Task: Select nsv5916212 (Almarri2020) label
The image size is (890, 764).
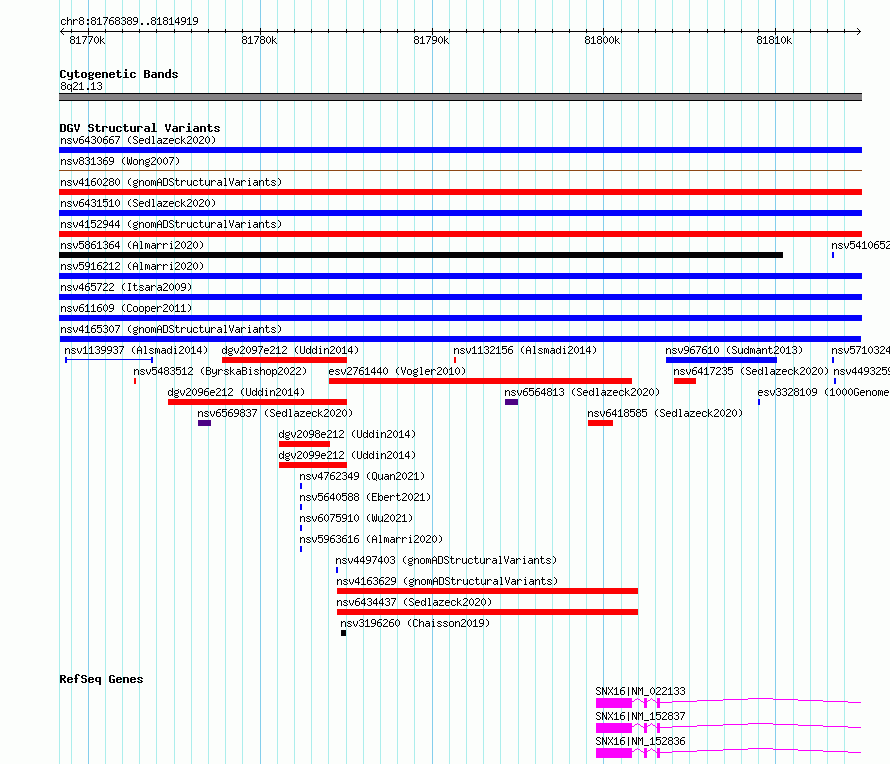Action: 132,266
